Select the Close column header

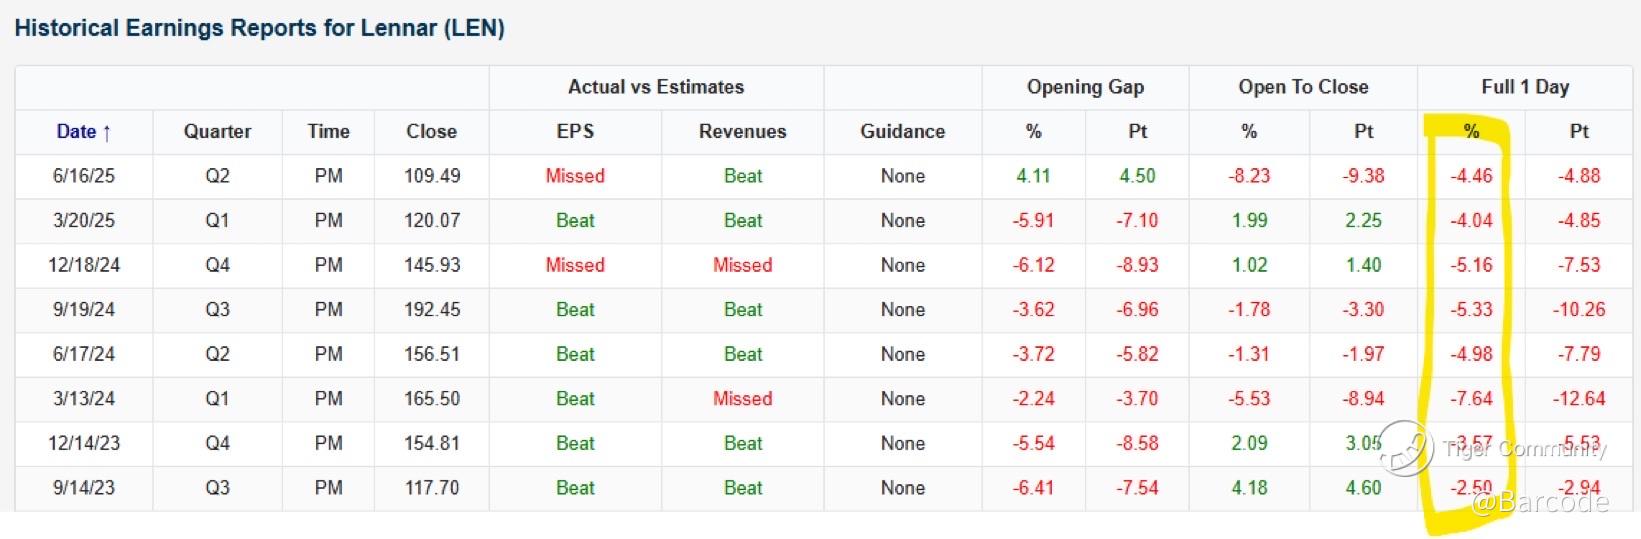pos(431,132)
